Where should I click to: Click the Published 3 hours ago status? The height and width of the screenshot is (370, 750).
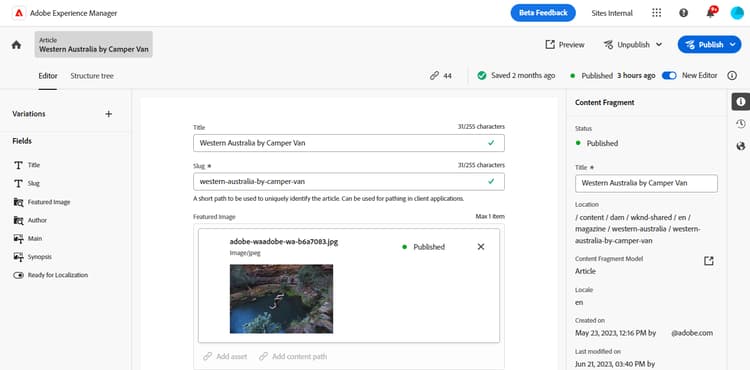[613, 76]
